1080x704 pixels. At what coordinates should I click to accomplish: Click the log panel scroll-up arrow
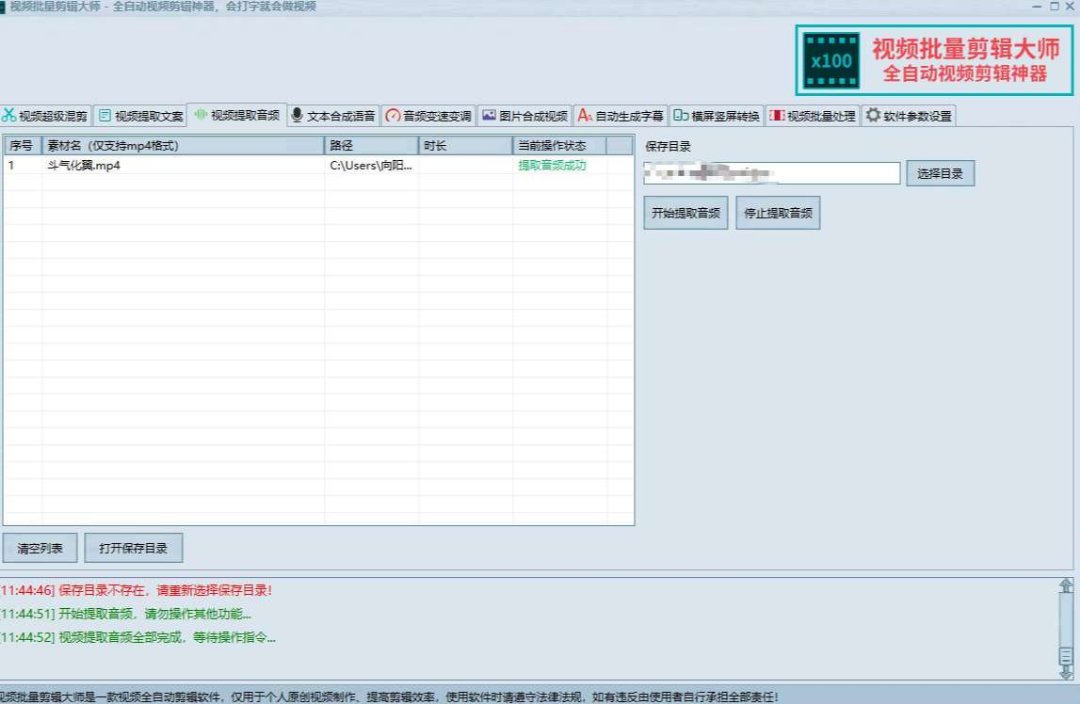(1066, 586)
